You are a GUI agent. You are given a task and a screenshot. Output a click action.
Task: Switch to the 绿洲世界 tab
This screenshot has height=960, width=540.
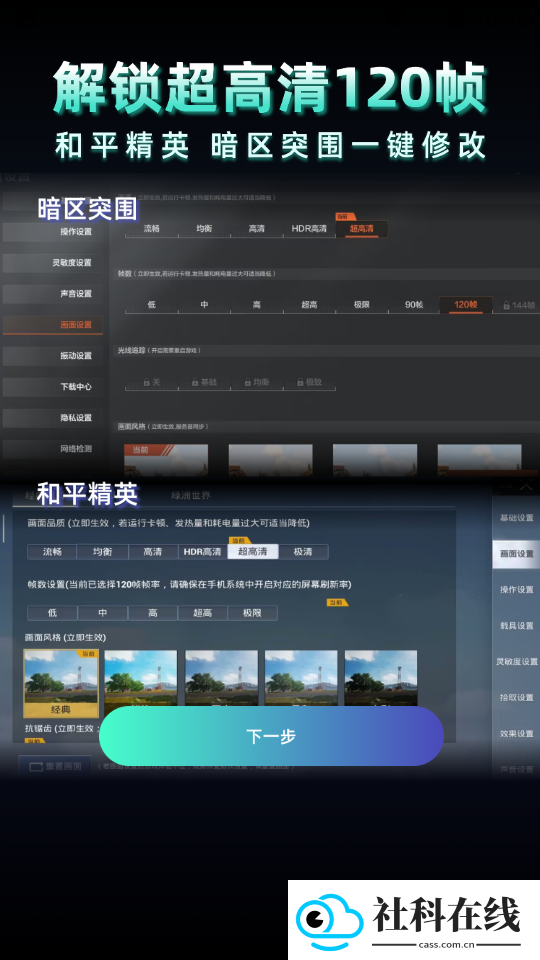coord(190,495)
